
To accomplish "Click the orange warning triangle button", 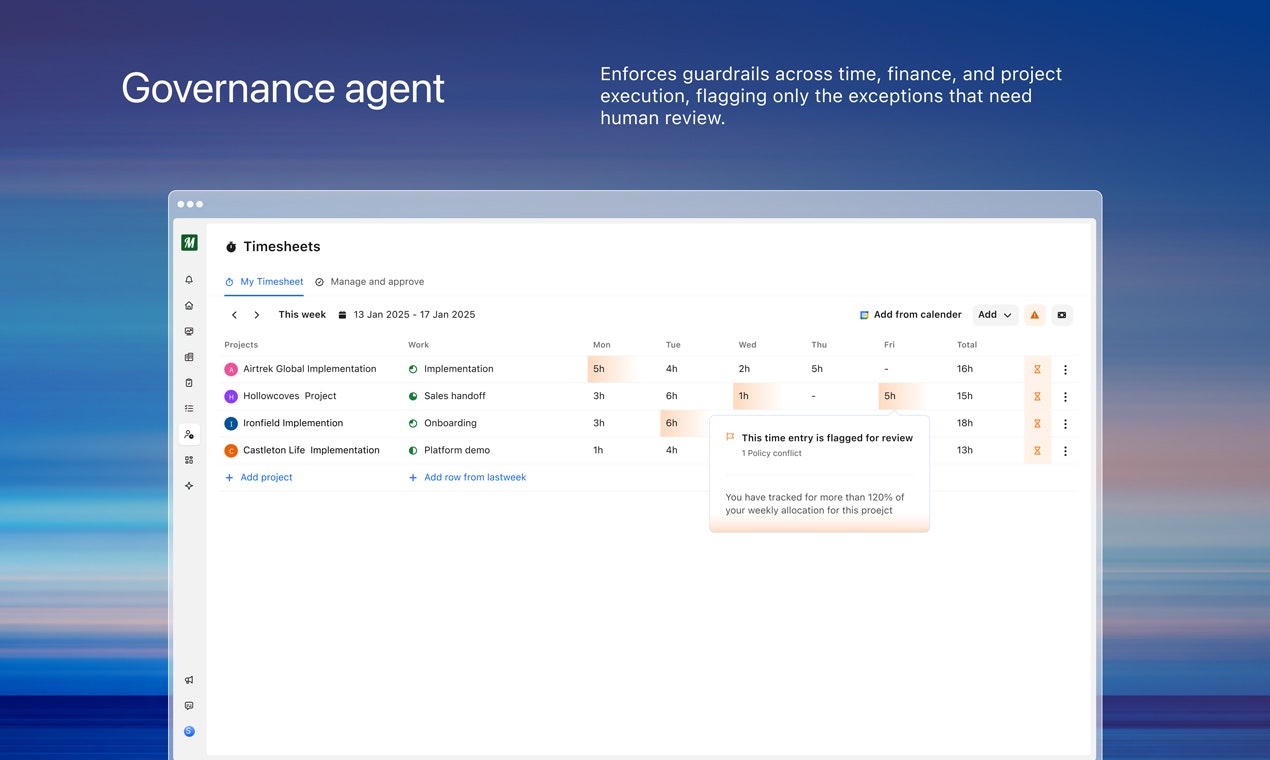I will point(1035,315).
